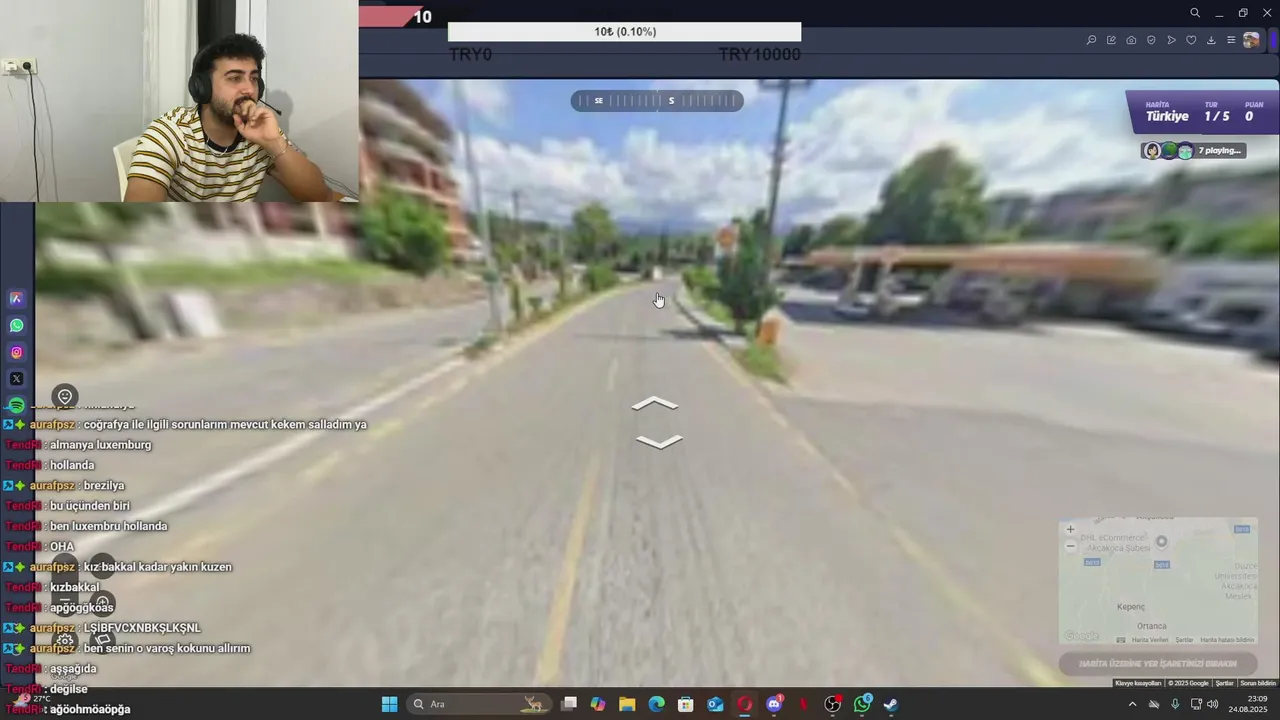Open Instagram in the browser sidebar
The width and height of the screenshot is (1280, 720).
pos(16,352)
